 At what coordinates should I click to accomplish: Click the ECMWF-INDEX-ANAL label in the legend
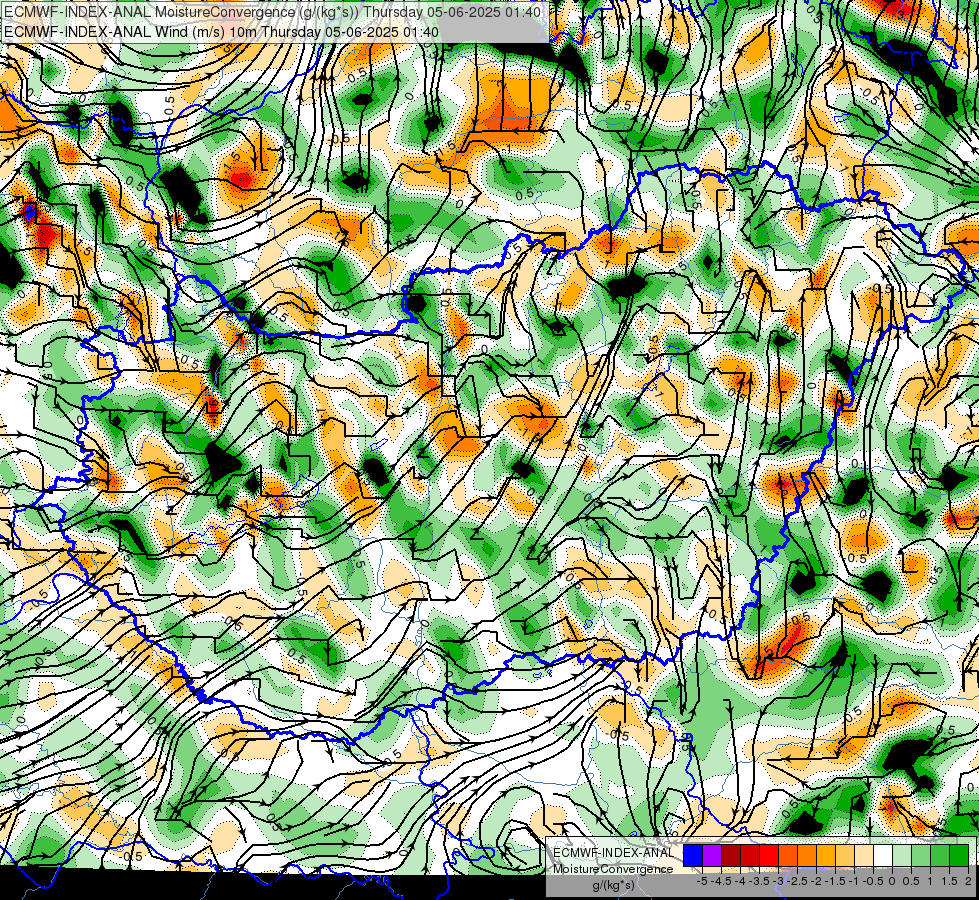click(x=613, y=853)
